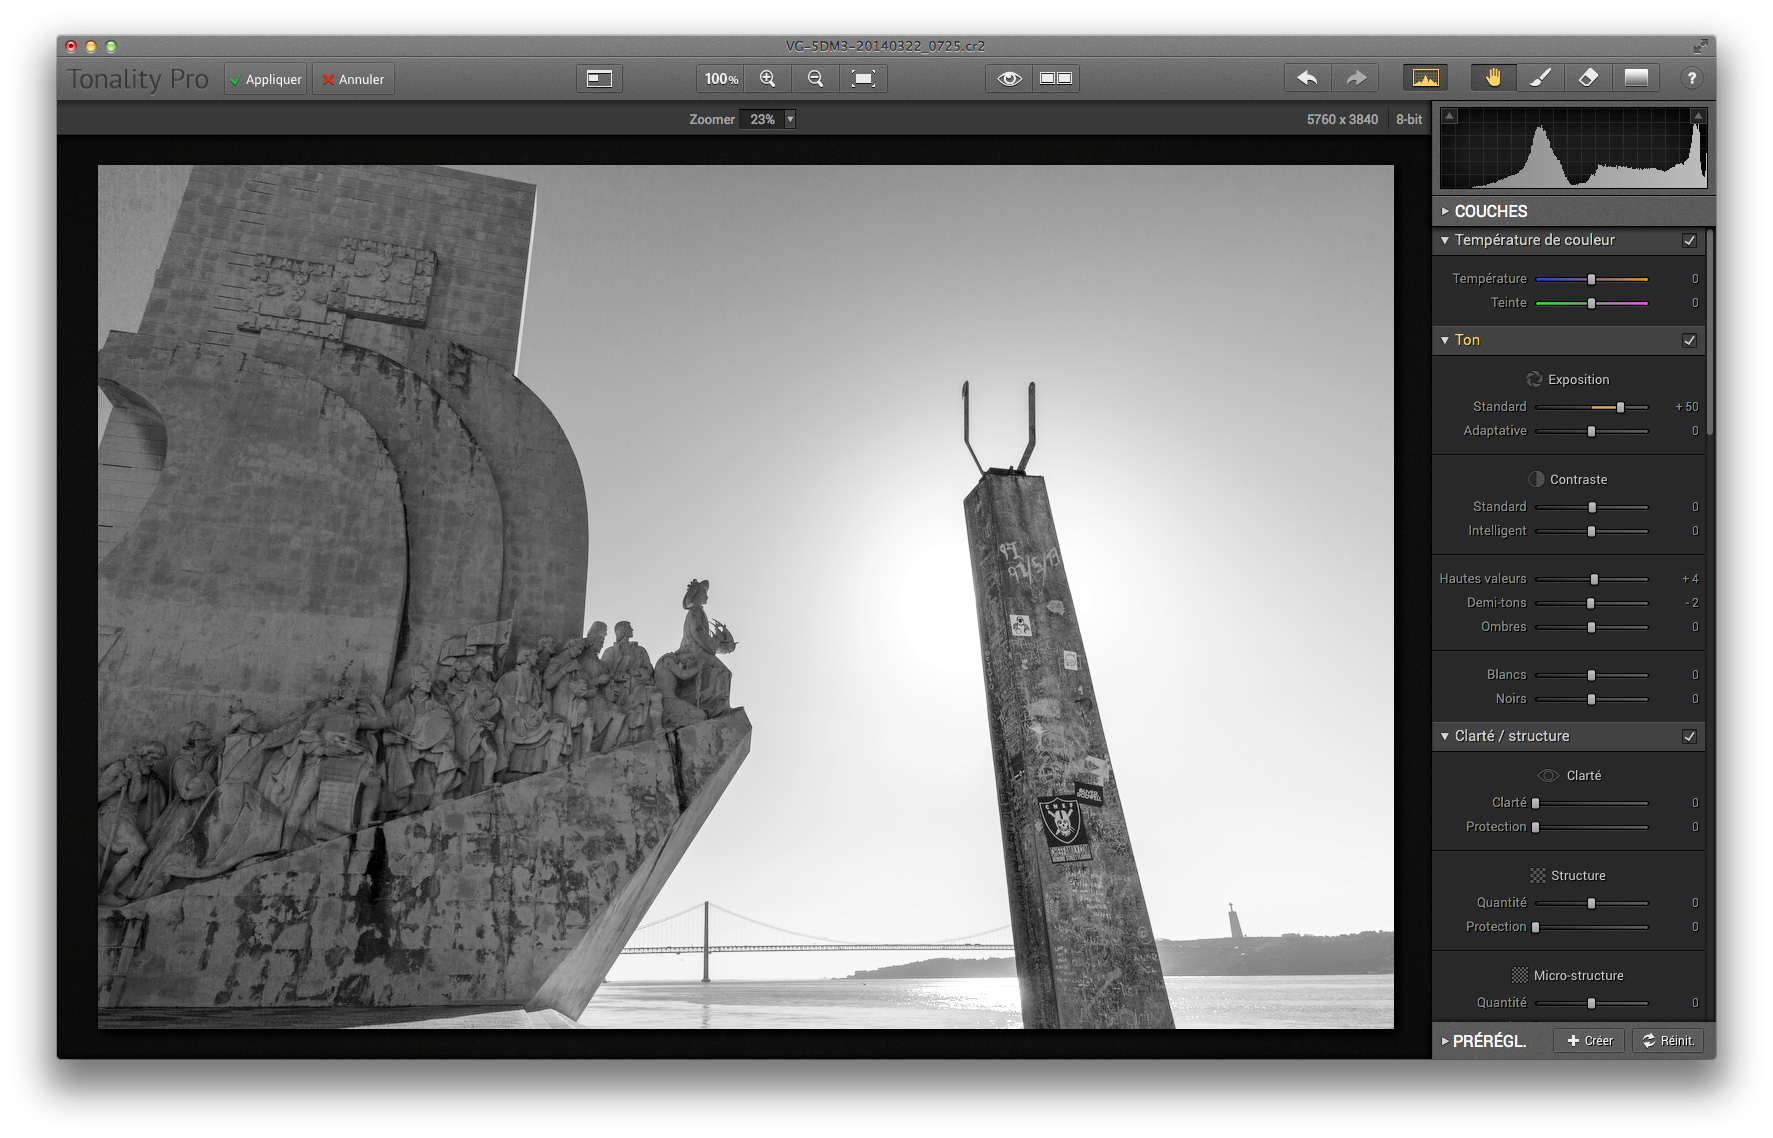Adjust Exposition Adaptative slider

click(1591, 431)
